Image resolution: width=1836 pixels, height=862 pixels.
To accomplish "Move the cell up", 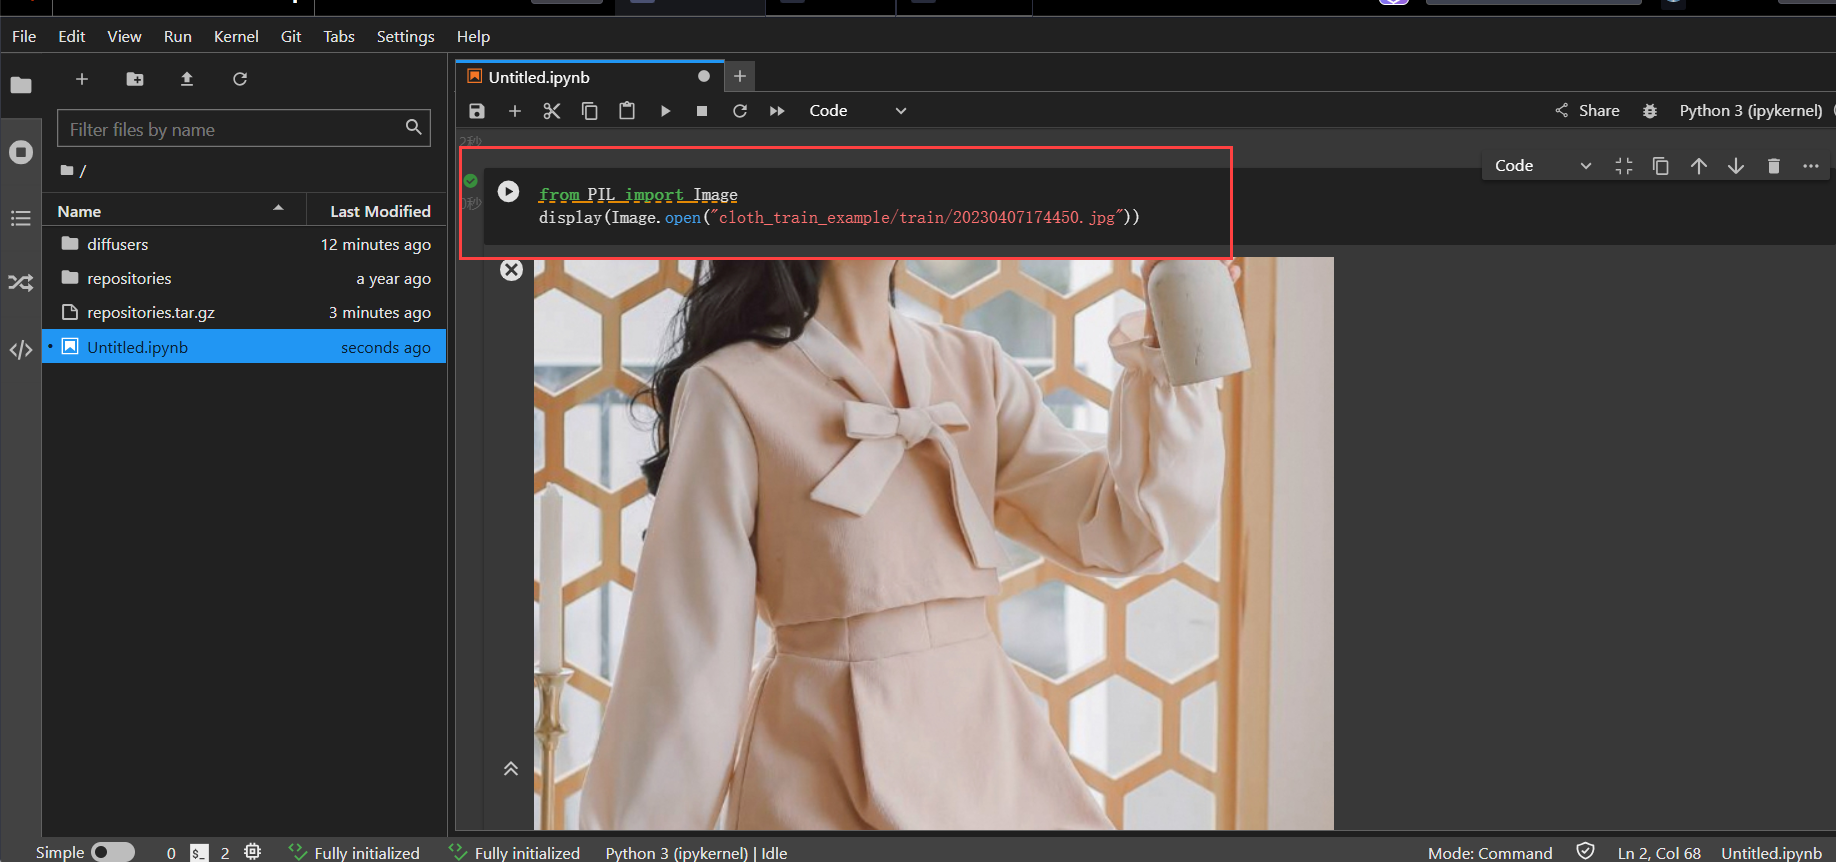I will click(x=1699, y=166).
